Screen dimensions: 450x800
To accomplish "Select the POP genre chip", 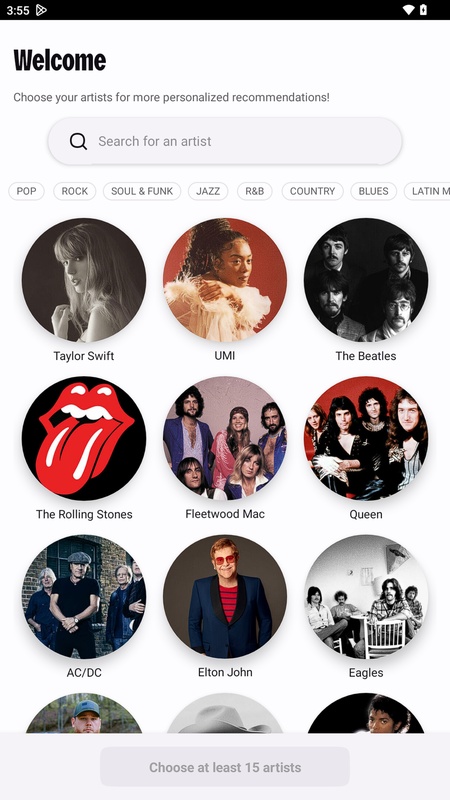I will [x=27, y=191].
